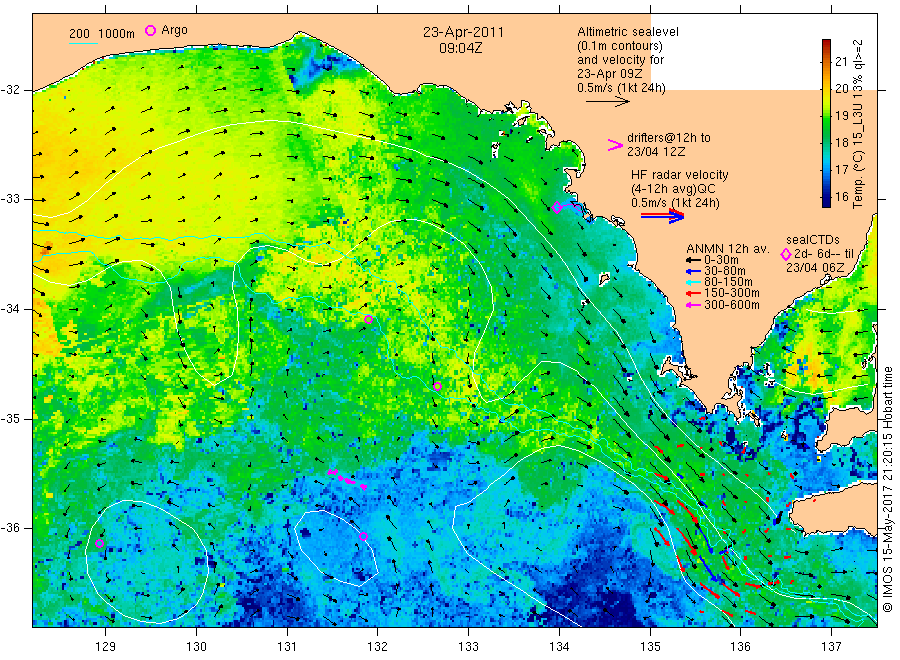Click the colour bar tick label '20'

coord(841,88)
